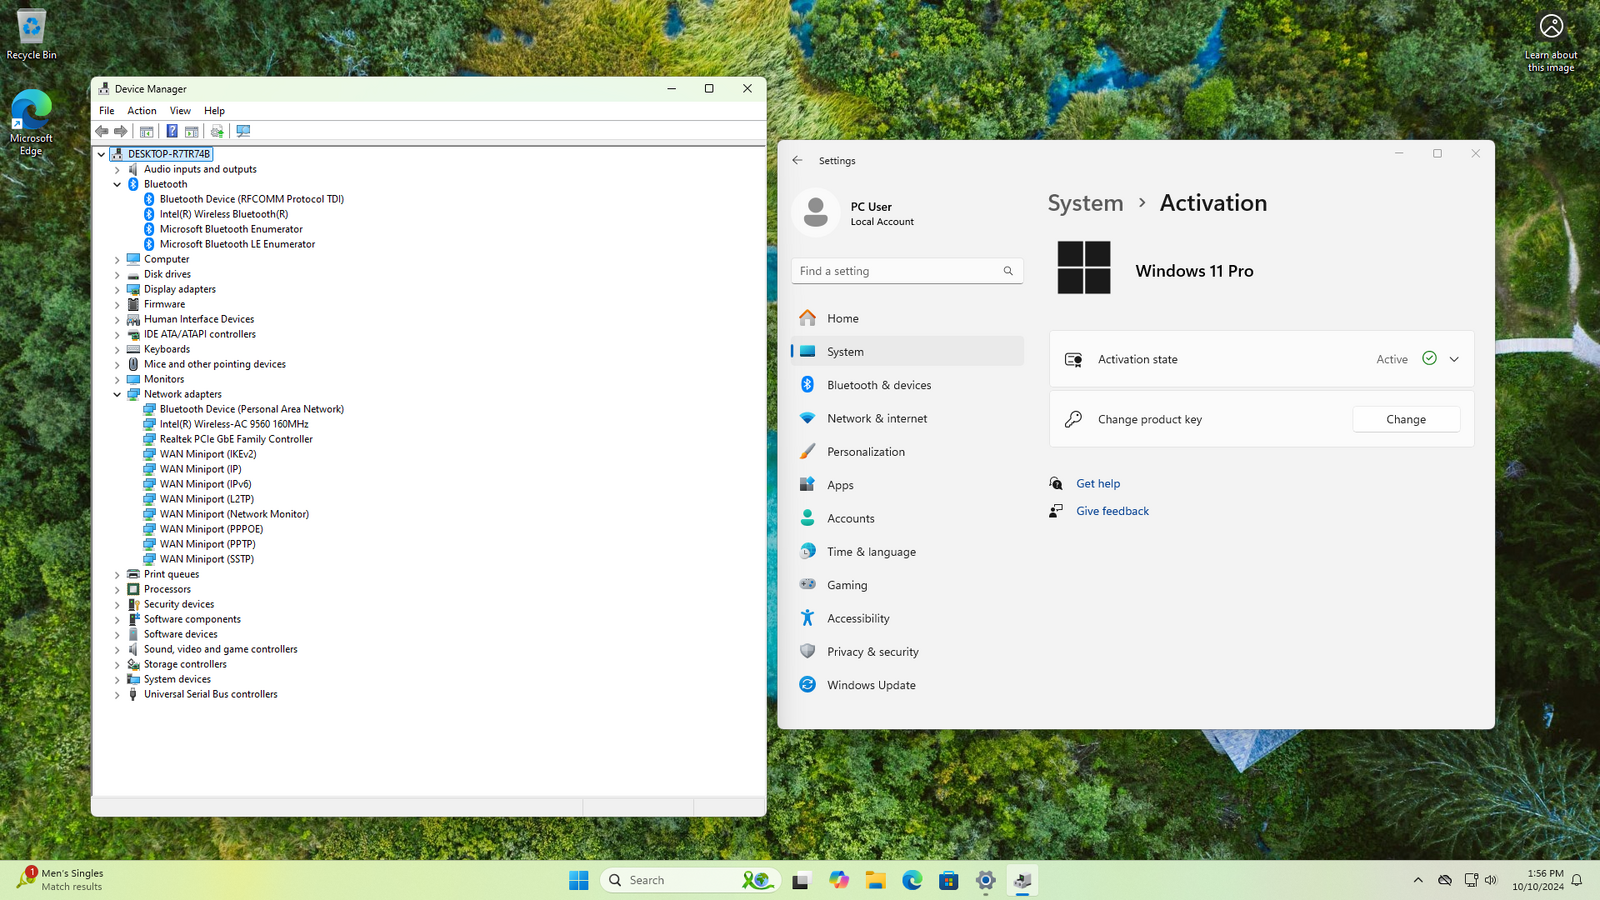Screen dimensions: 1600x900
Task: Open Home in Settings sidebar
Action: pos(907,318)
